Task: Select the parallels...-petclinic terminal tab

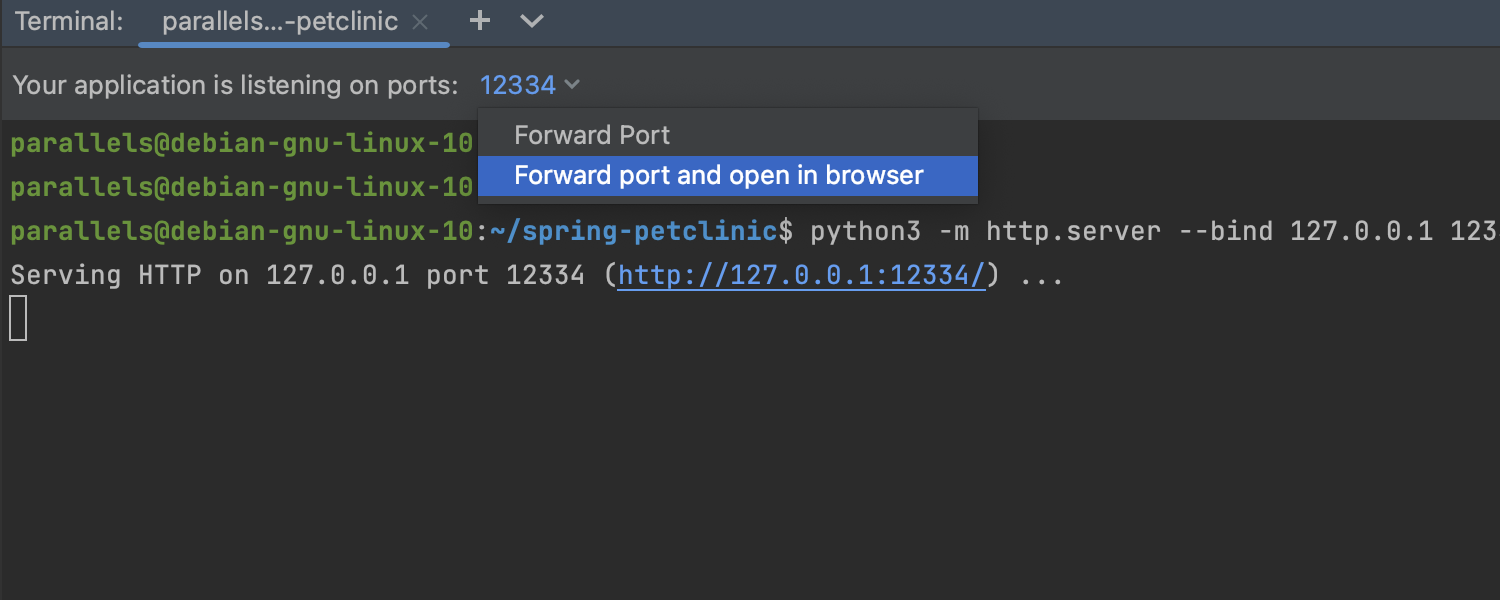Action: tap(280, 22)
